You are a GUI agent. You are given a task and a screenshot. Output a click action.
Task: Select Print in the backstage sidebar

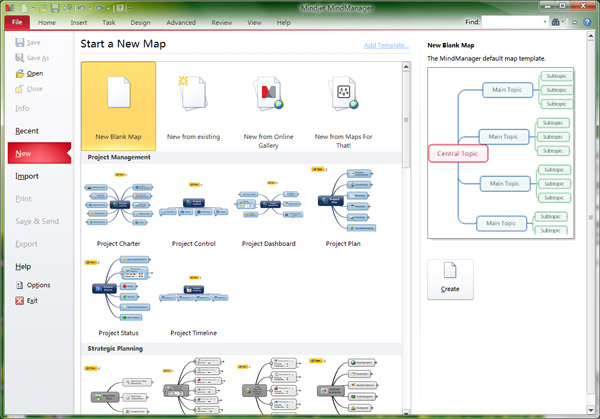coord(23,199)
